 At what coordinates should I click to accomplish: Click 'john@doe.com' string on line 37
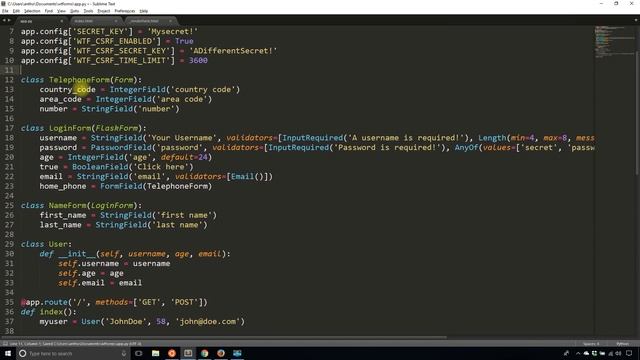[x=208, y=322]
